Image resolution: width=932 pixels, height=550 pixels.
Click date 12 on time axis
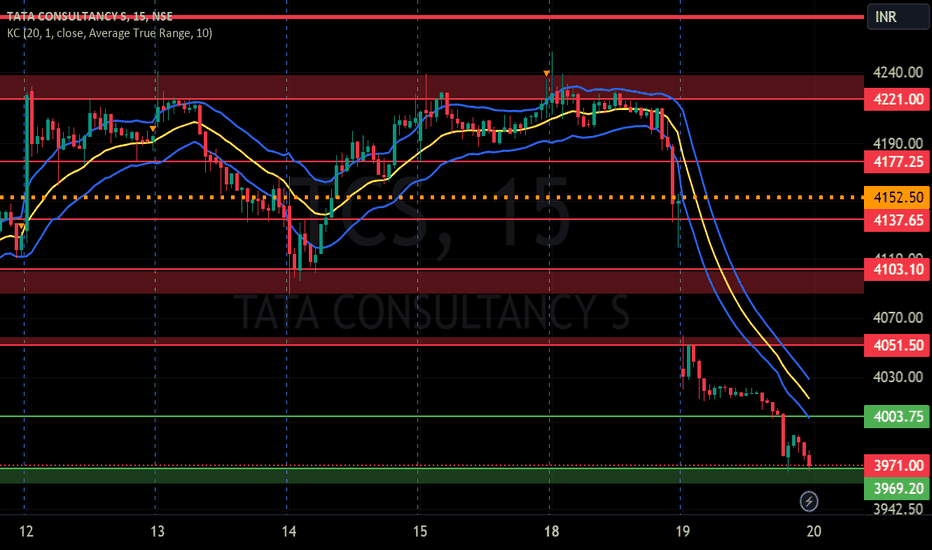coord(26,531)
